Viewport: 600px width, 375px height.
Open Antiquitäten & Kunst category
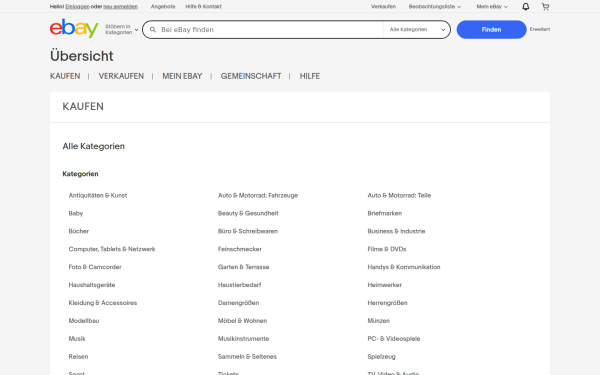[98, 195]
